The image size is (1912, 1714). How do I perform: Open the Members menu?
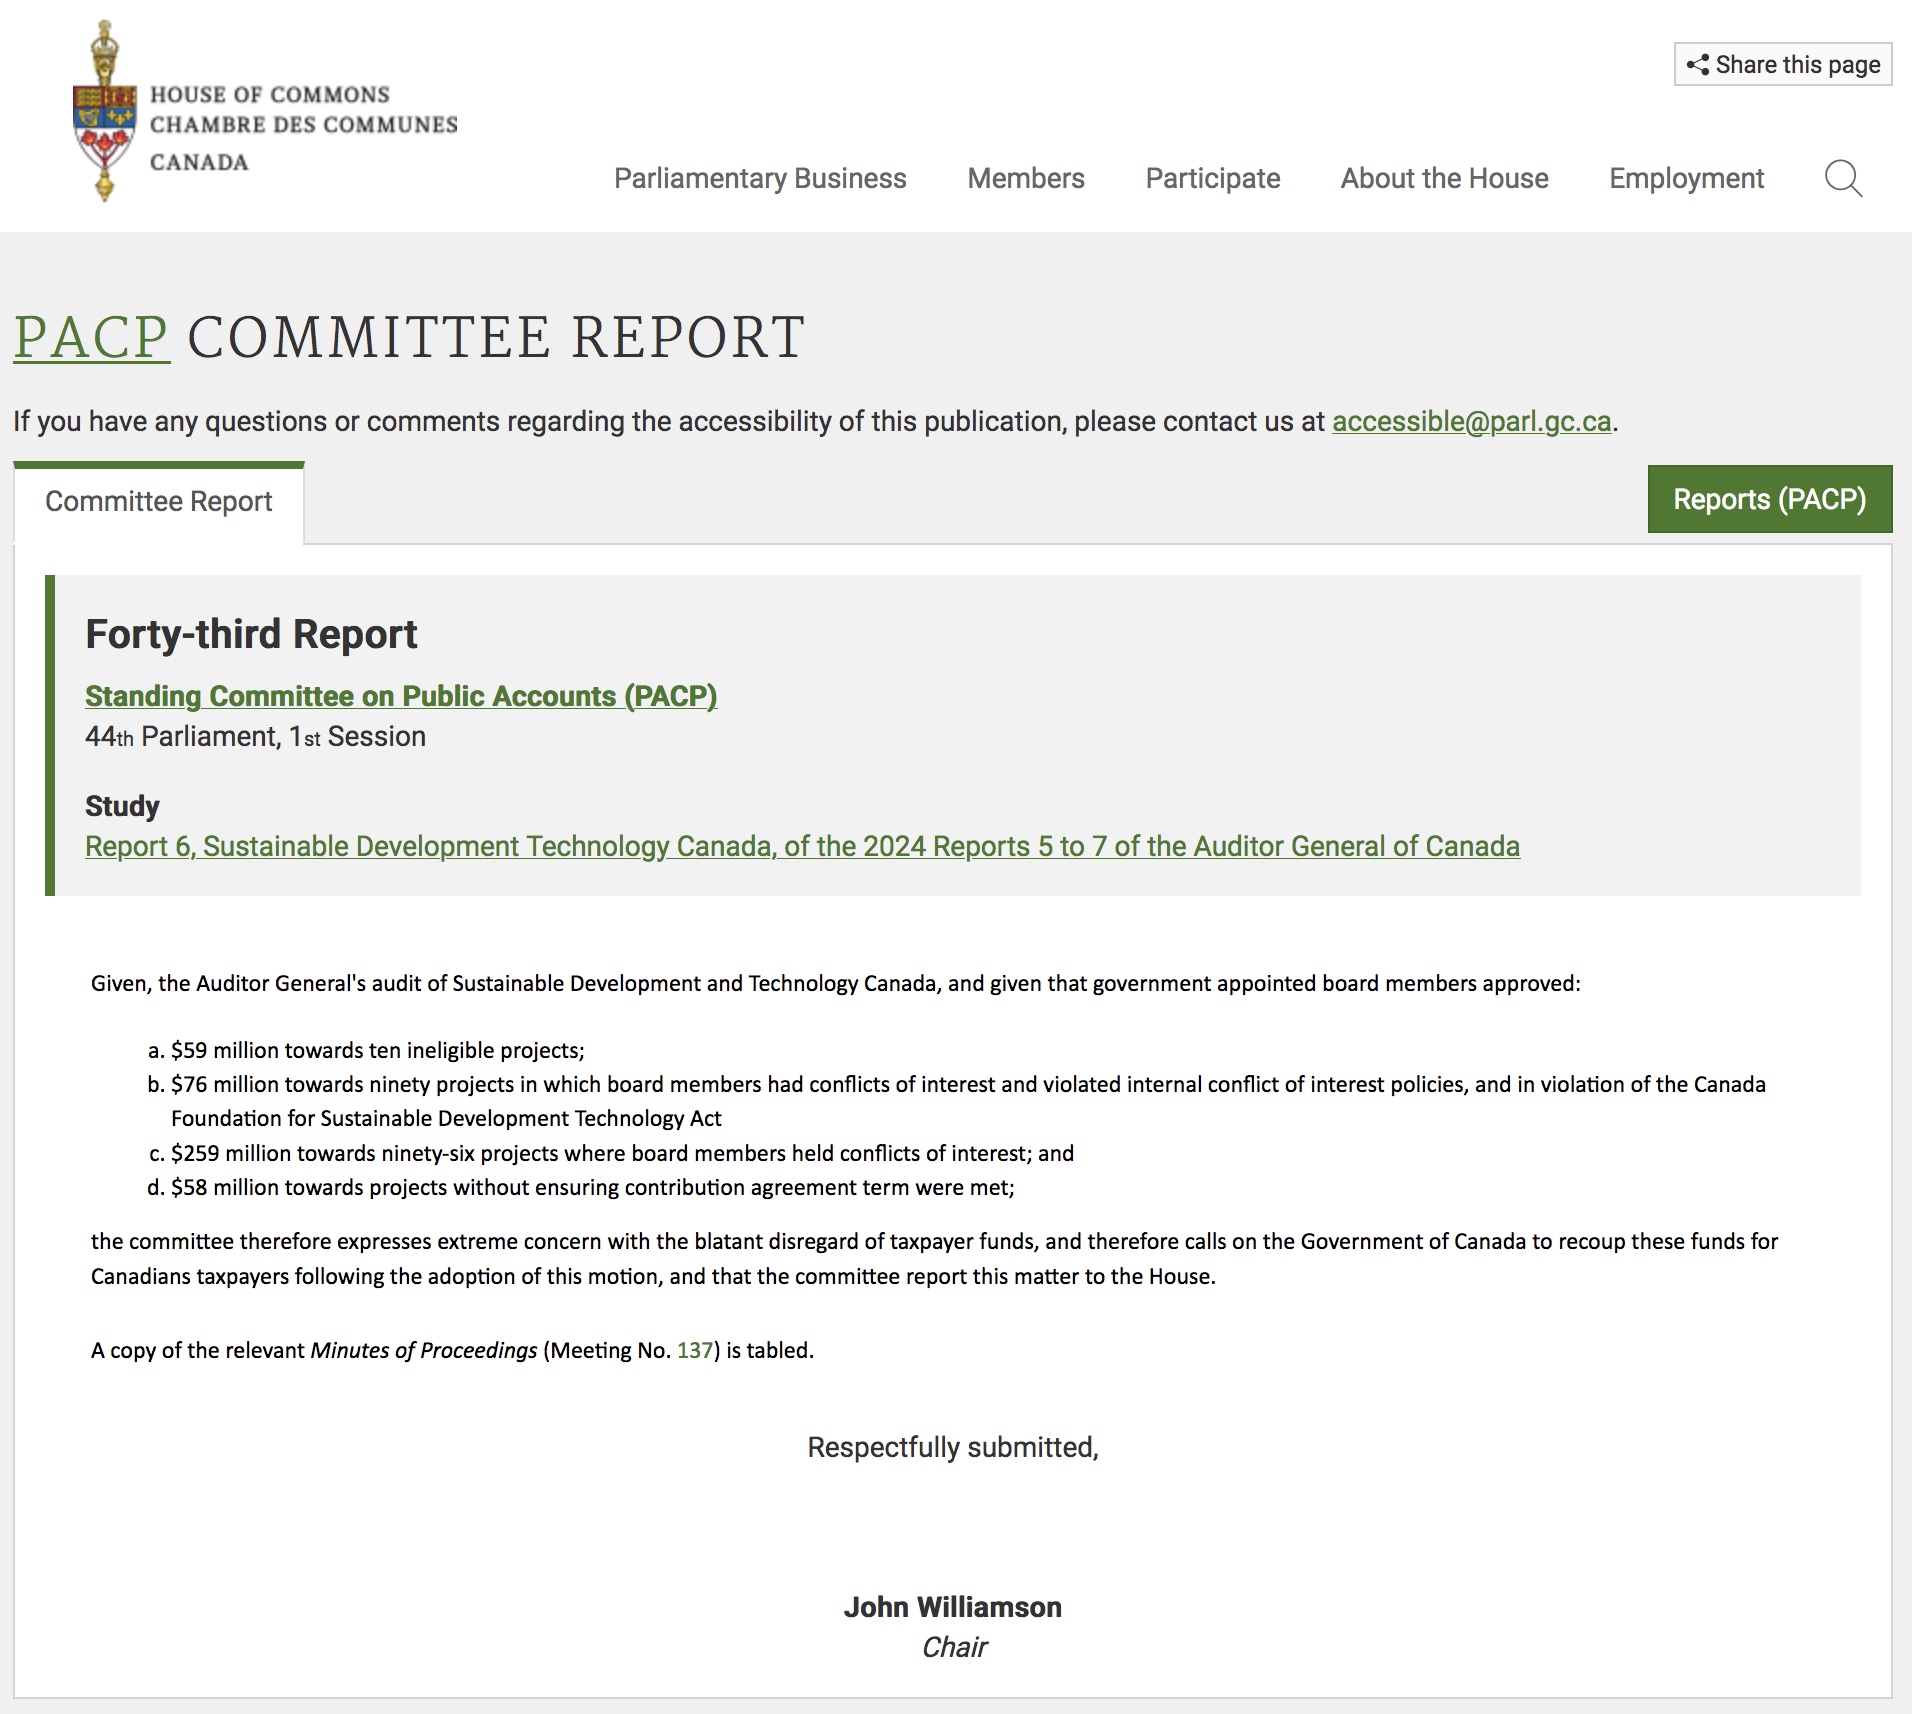click(1026, 178)
